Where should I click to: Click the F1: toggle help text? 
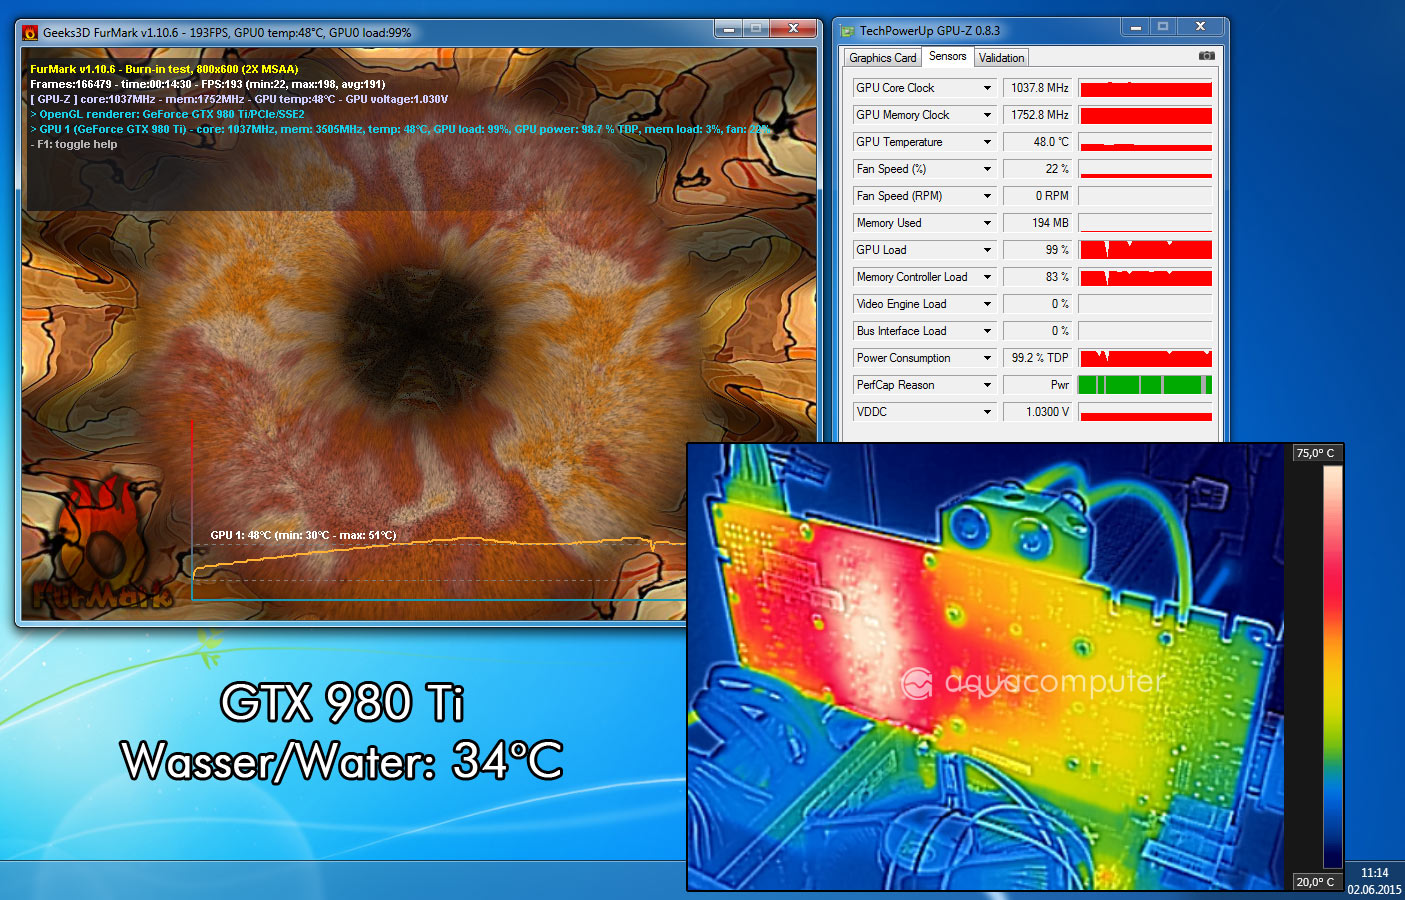tap(74, 145)
